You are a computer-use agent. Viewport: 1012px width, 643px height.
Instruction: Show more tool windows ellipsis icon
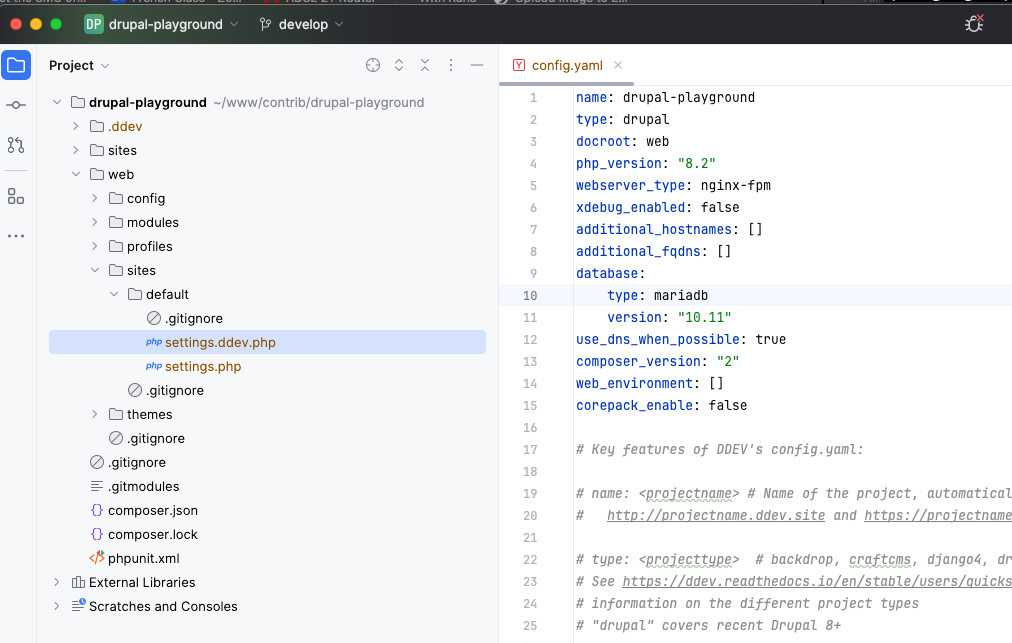pos(16,236)
